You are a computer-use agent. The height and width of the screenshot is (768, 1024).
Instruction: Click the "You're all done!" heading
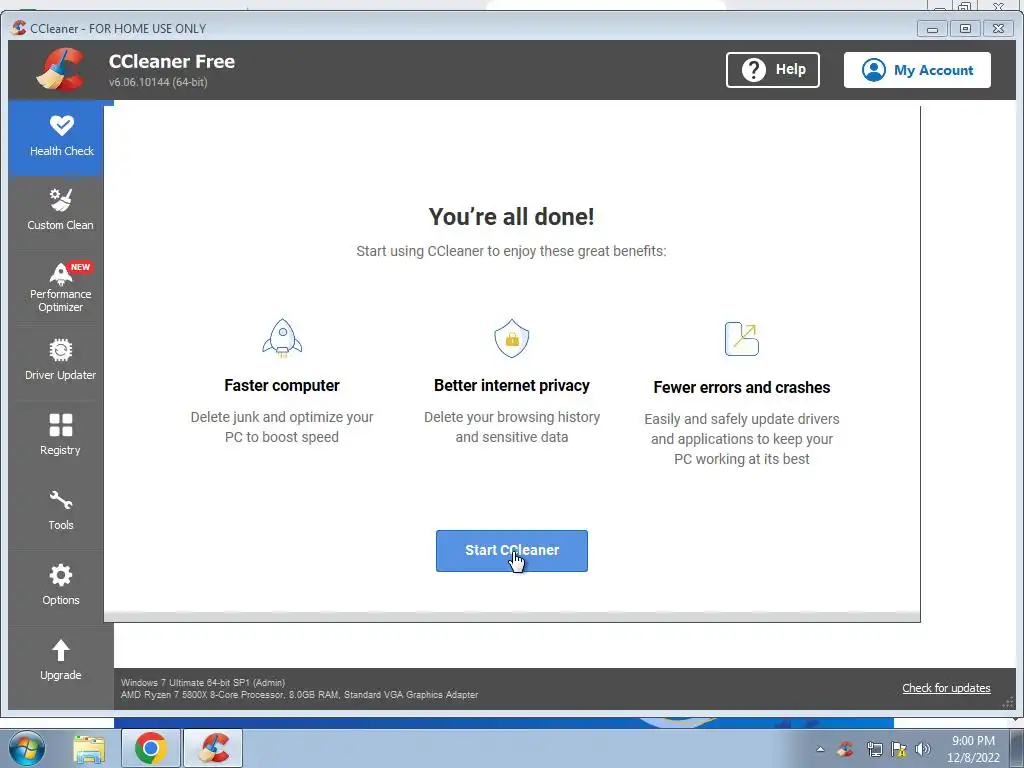point(511,217)
